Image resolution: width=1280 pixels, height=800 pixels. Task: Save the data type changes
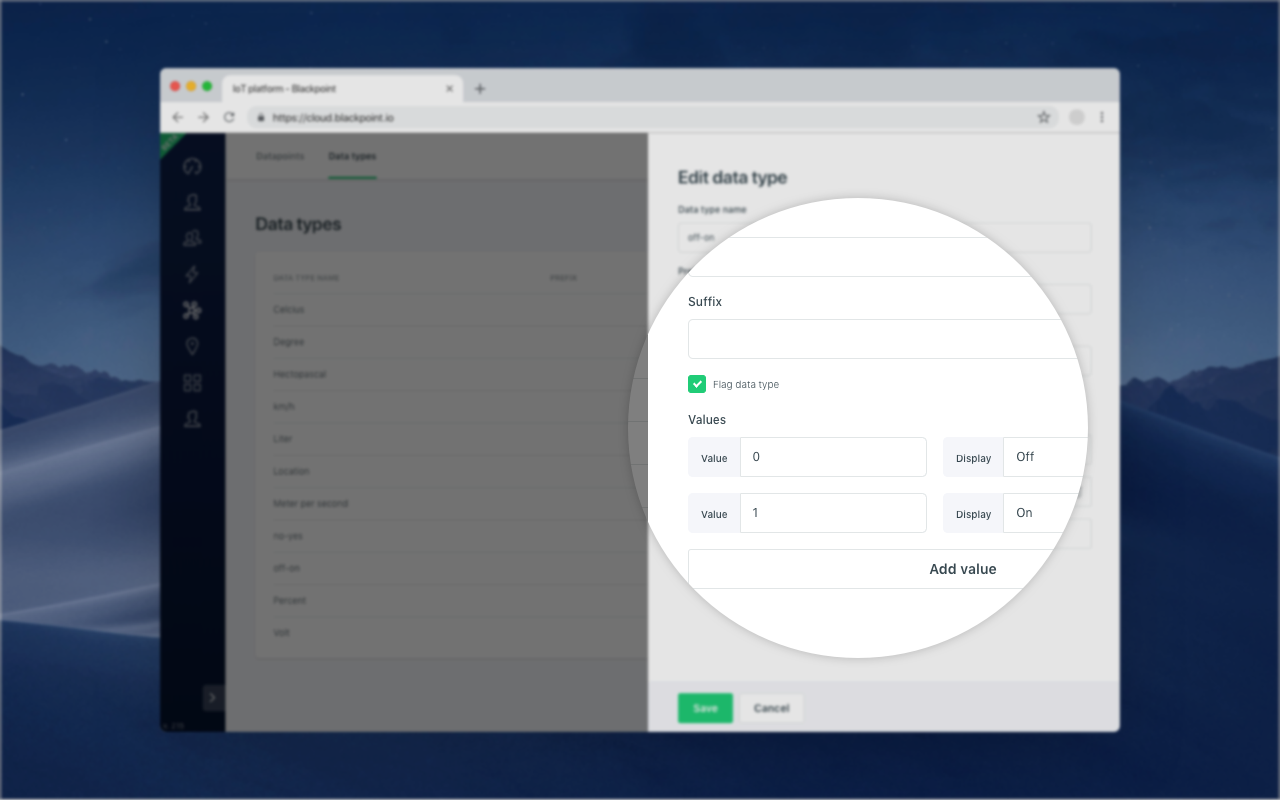[705, 708]
